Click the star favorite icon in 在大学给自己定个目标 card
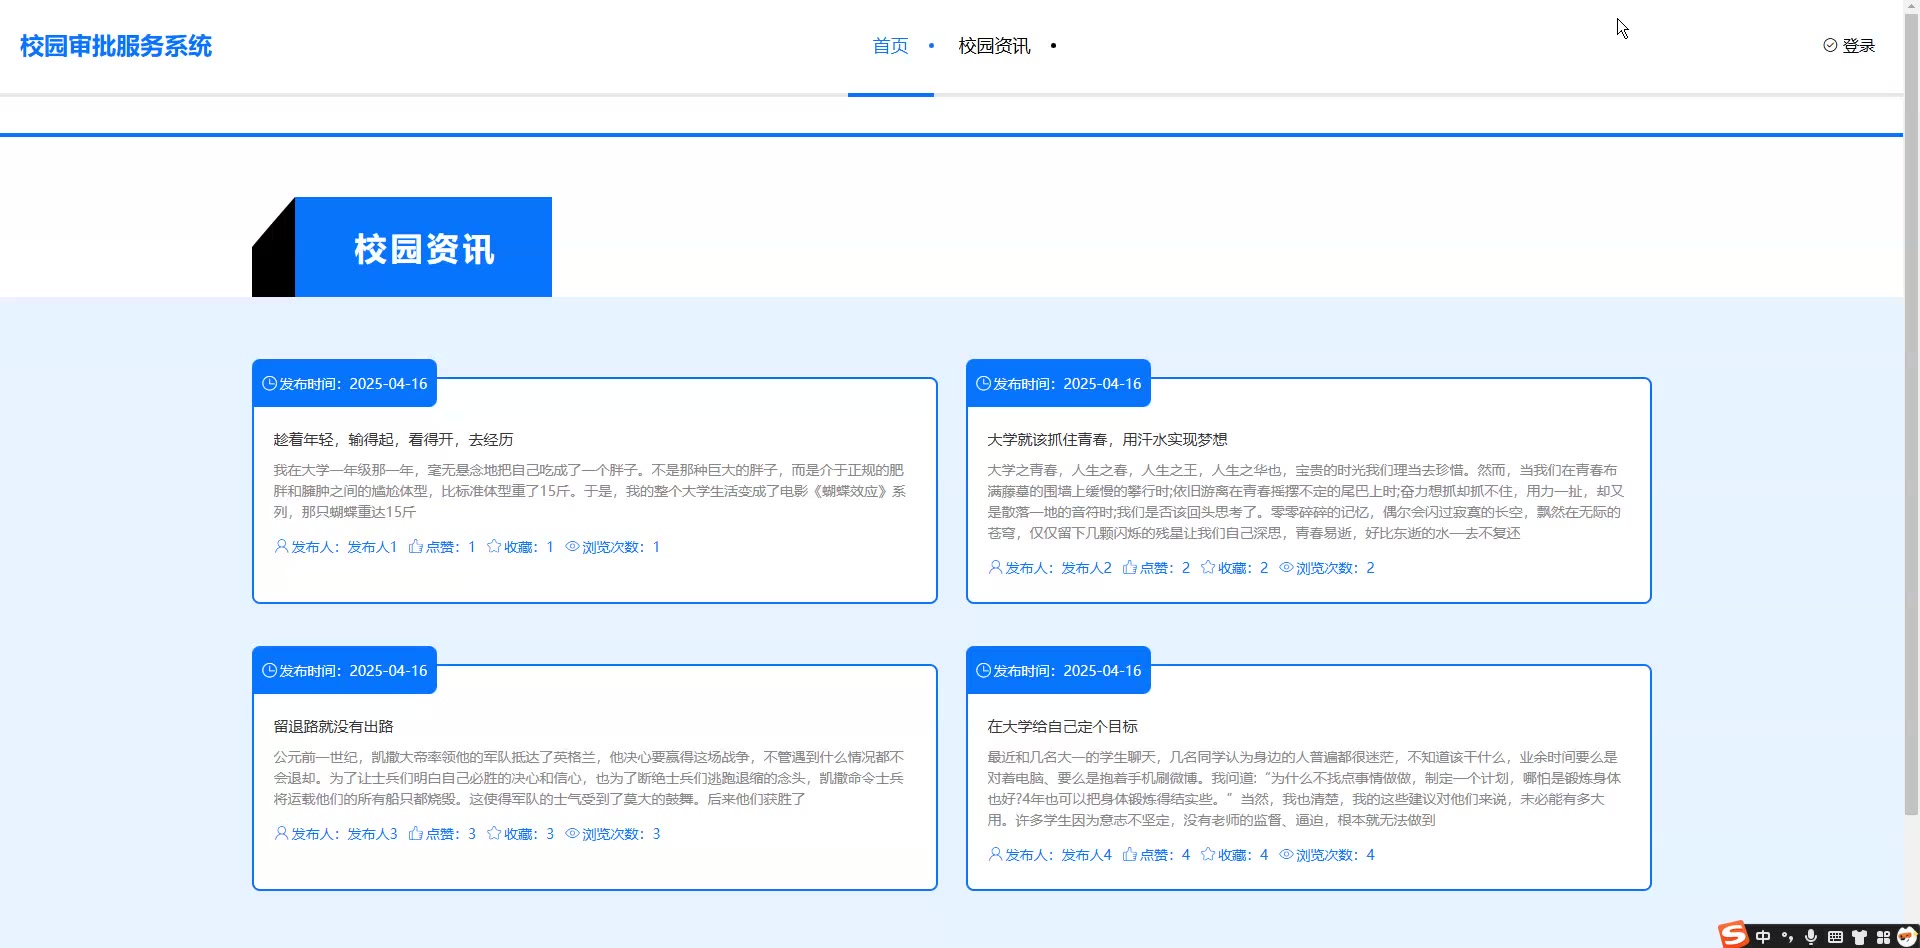Image resolution: width=1920 pixels, height=948 pixels. [x=1208, y=854]
